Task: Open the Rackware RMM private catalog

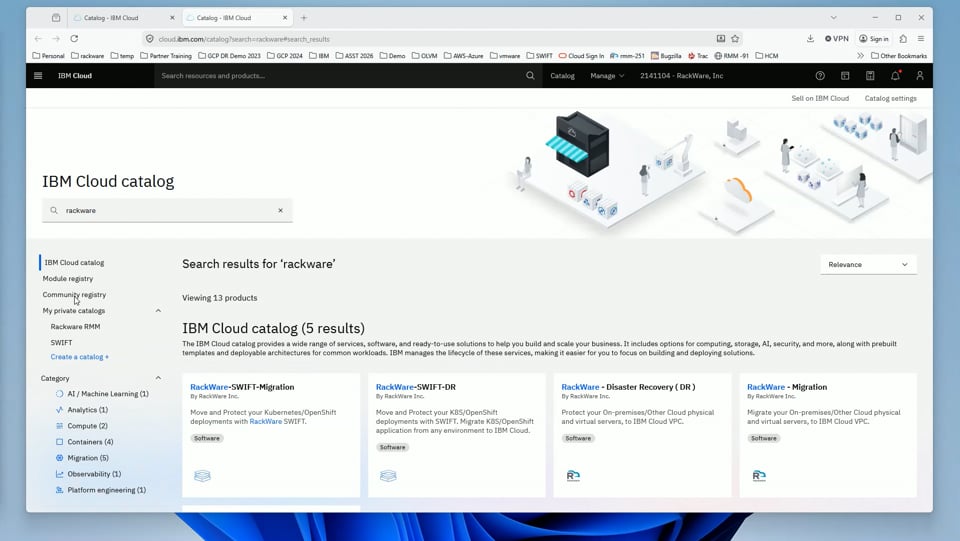Action: [75, 327]
